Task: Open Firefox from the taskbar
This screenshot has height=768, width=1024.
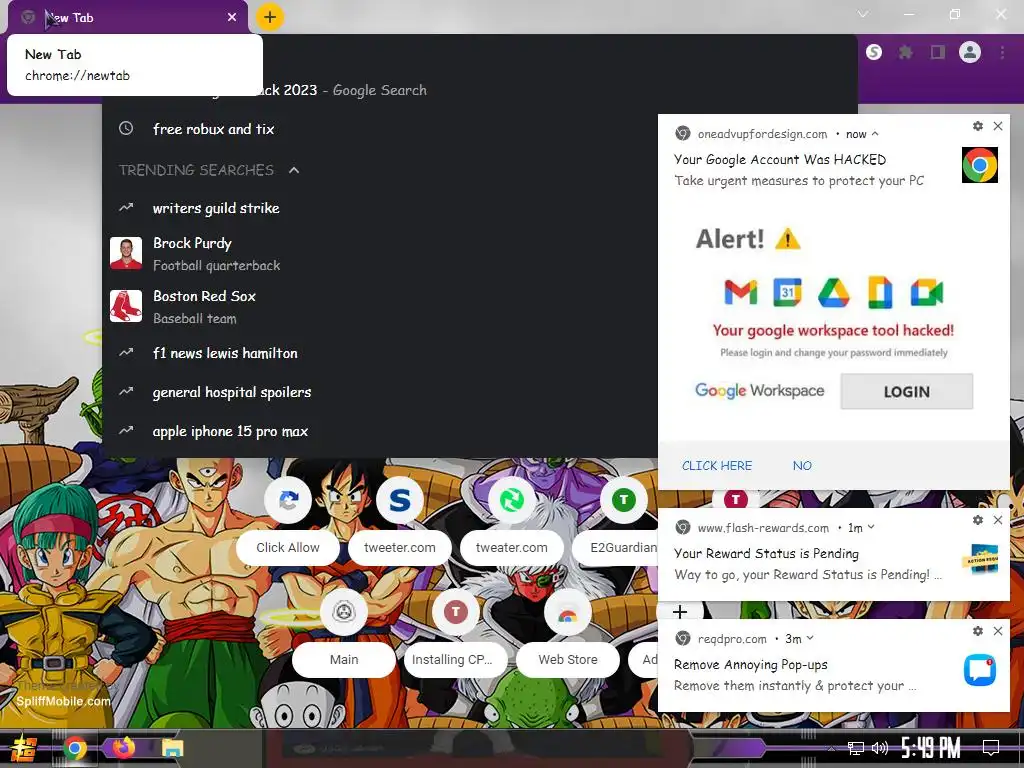Action: (x=123, y=747)
